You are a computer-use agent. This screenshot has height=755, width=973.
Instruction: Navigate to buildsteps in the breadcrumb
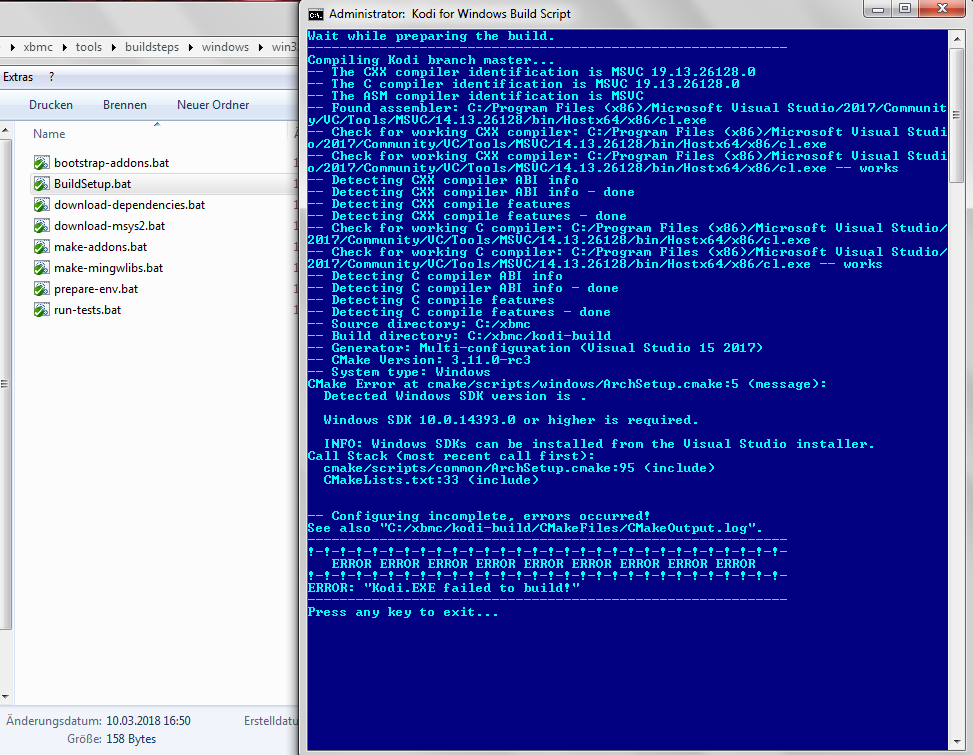(x=152, y=47)
